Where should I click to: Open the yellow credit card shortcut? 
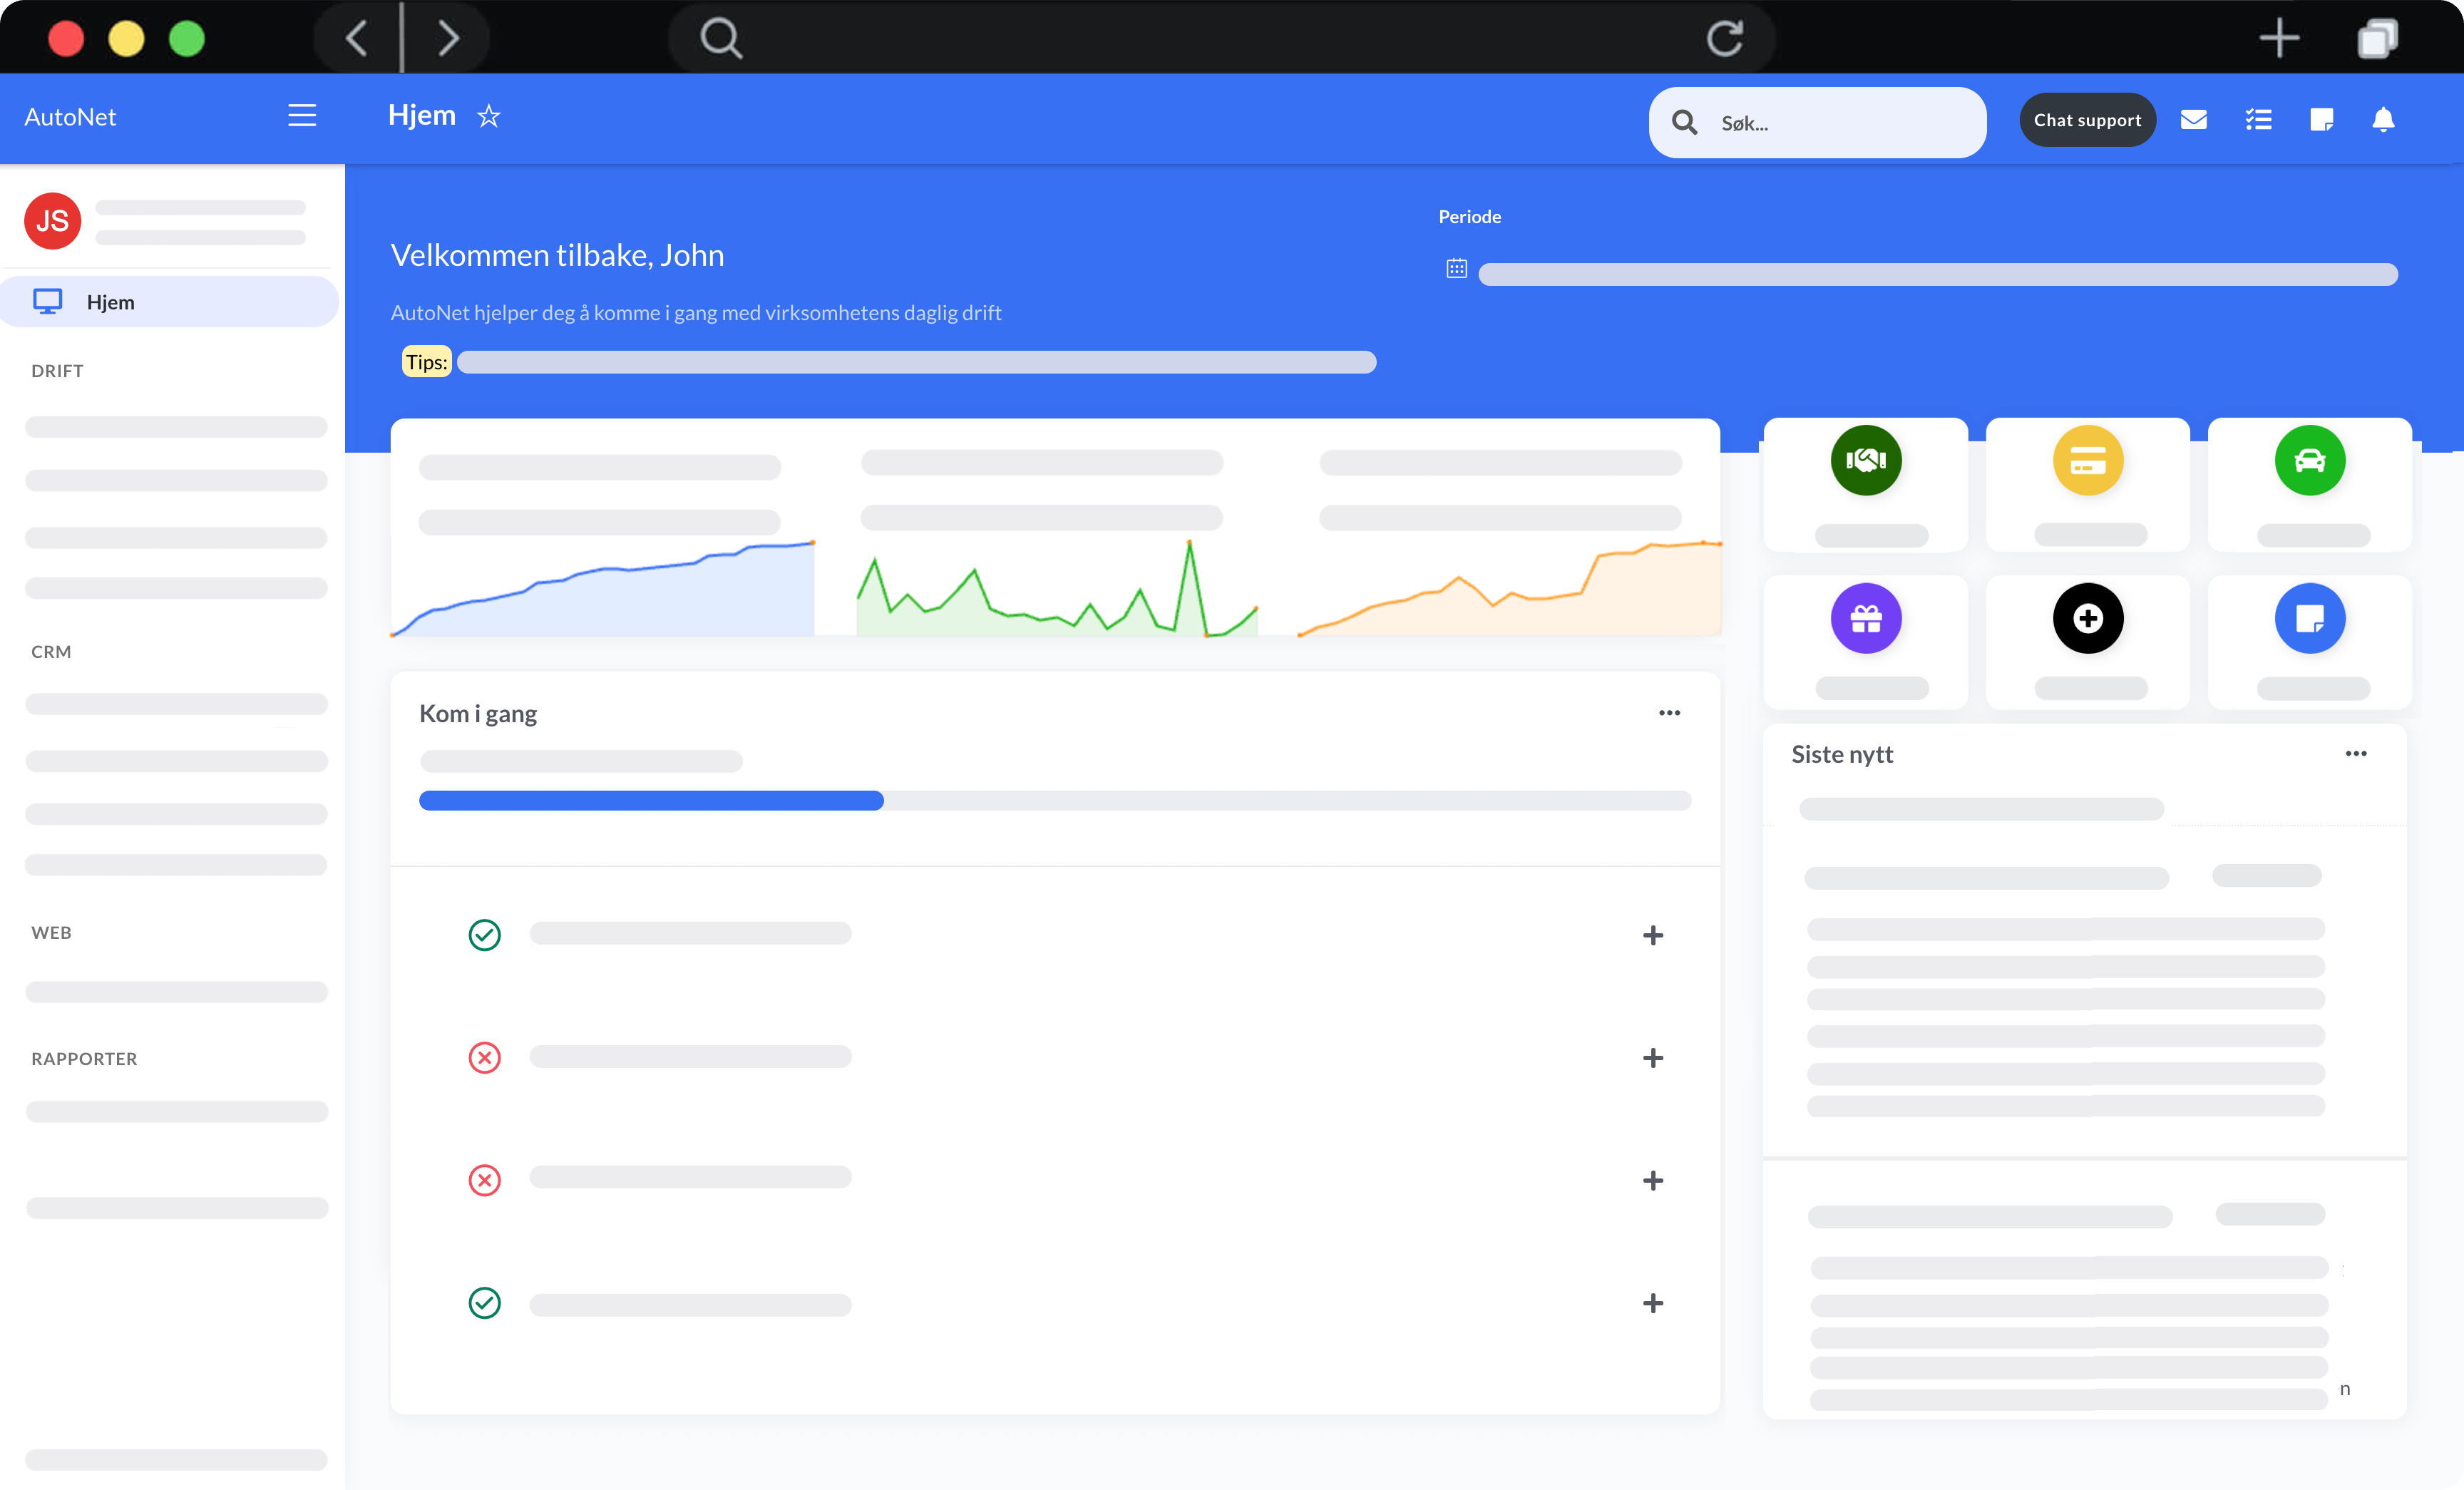click(2087, 460)
